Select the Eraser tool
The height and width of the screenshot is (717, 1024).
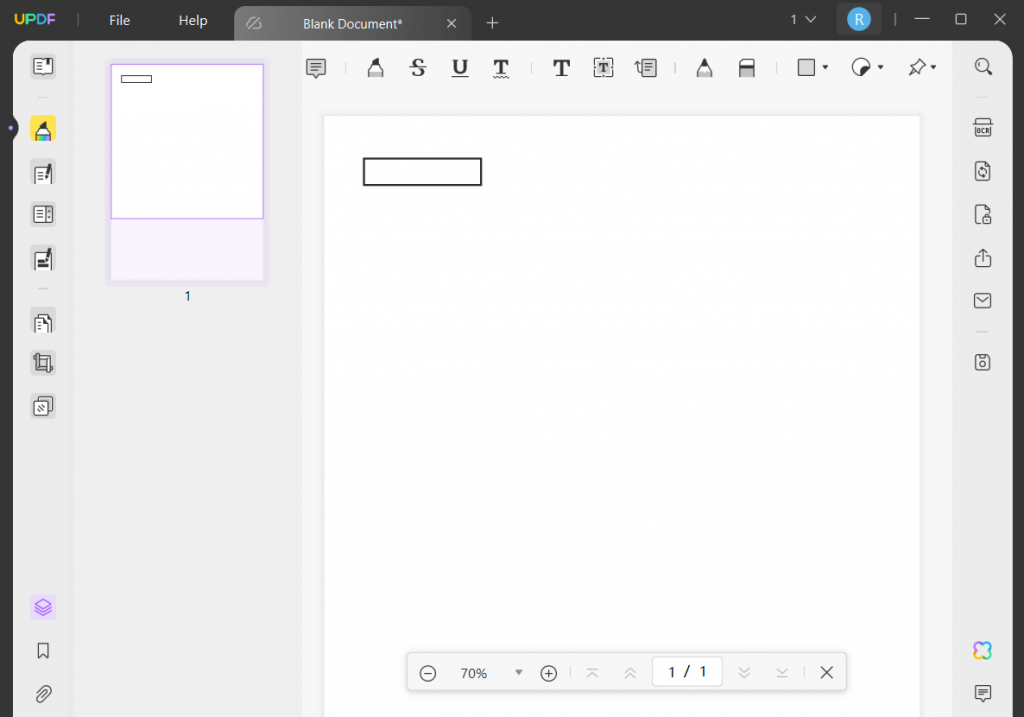747,67
